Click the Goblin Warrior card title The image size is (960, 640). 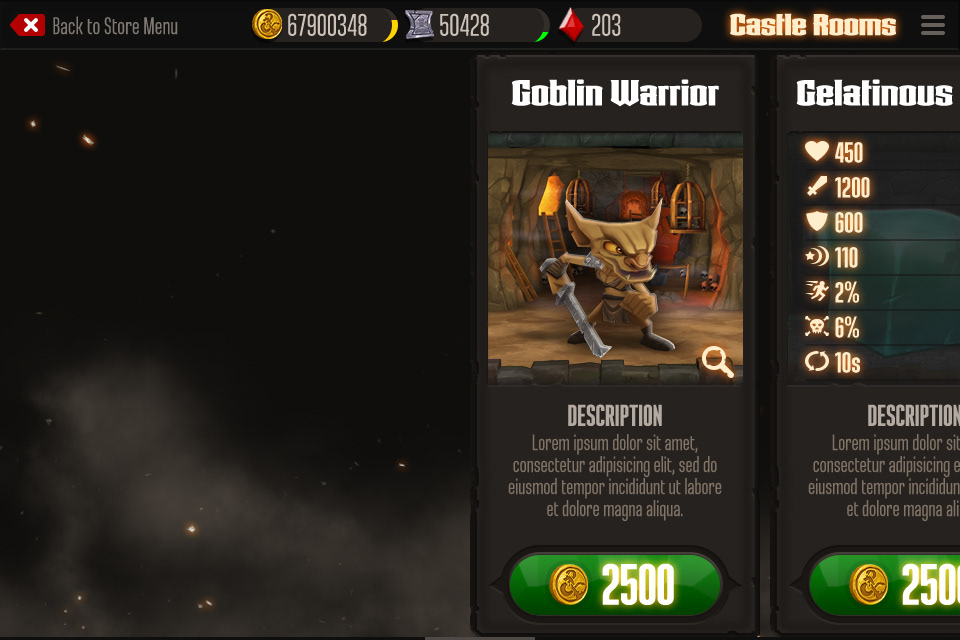pos(615,93)
